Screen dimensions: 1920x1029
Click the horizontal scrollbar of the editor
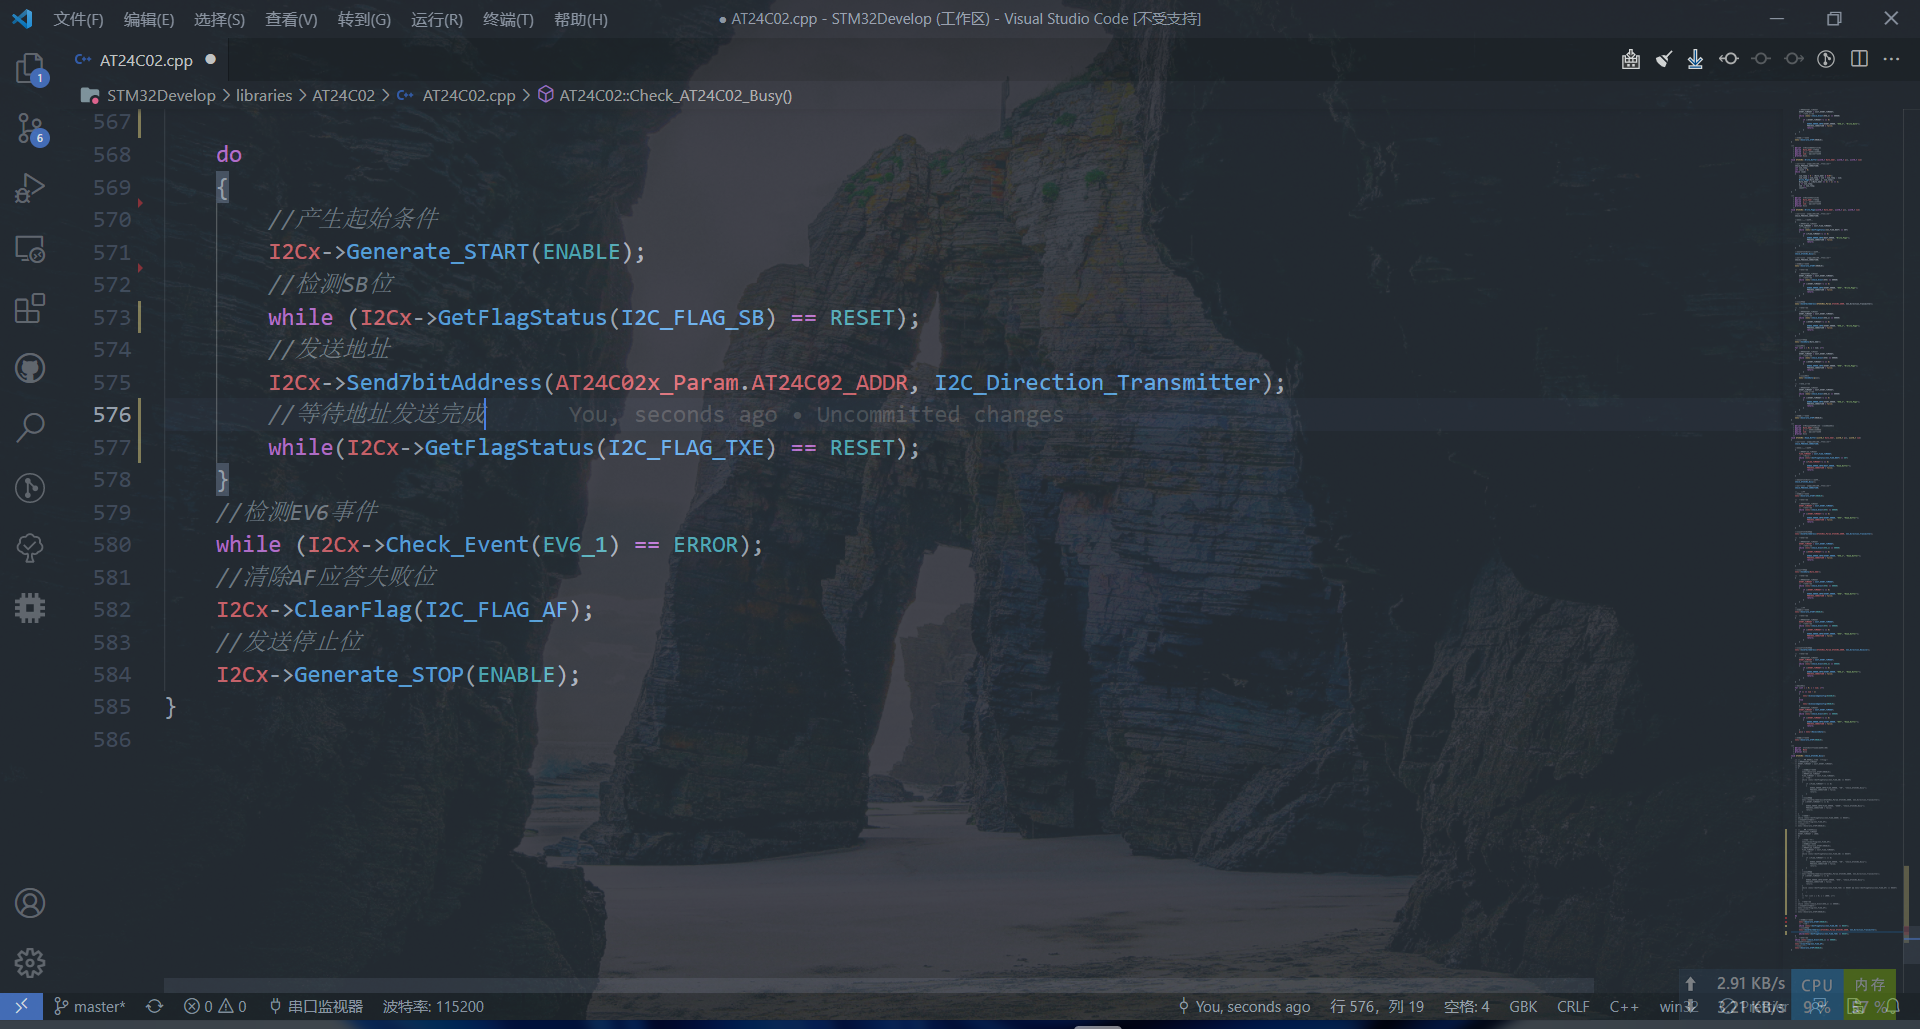[x=878, y=985]
